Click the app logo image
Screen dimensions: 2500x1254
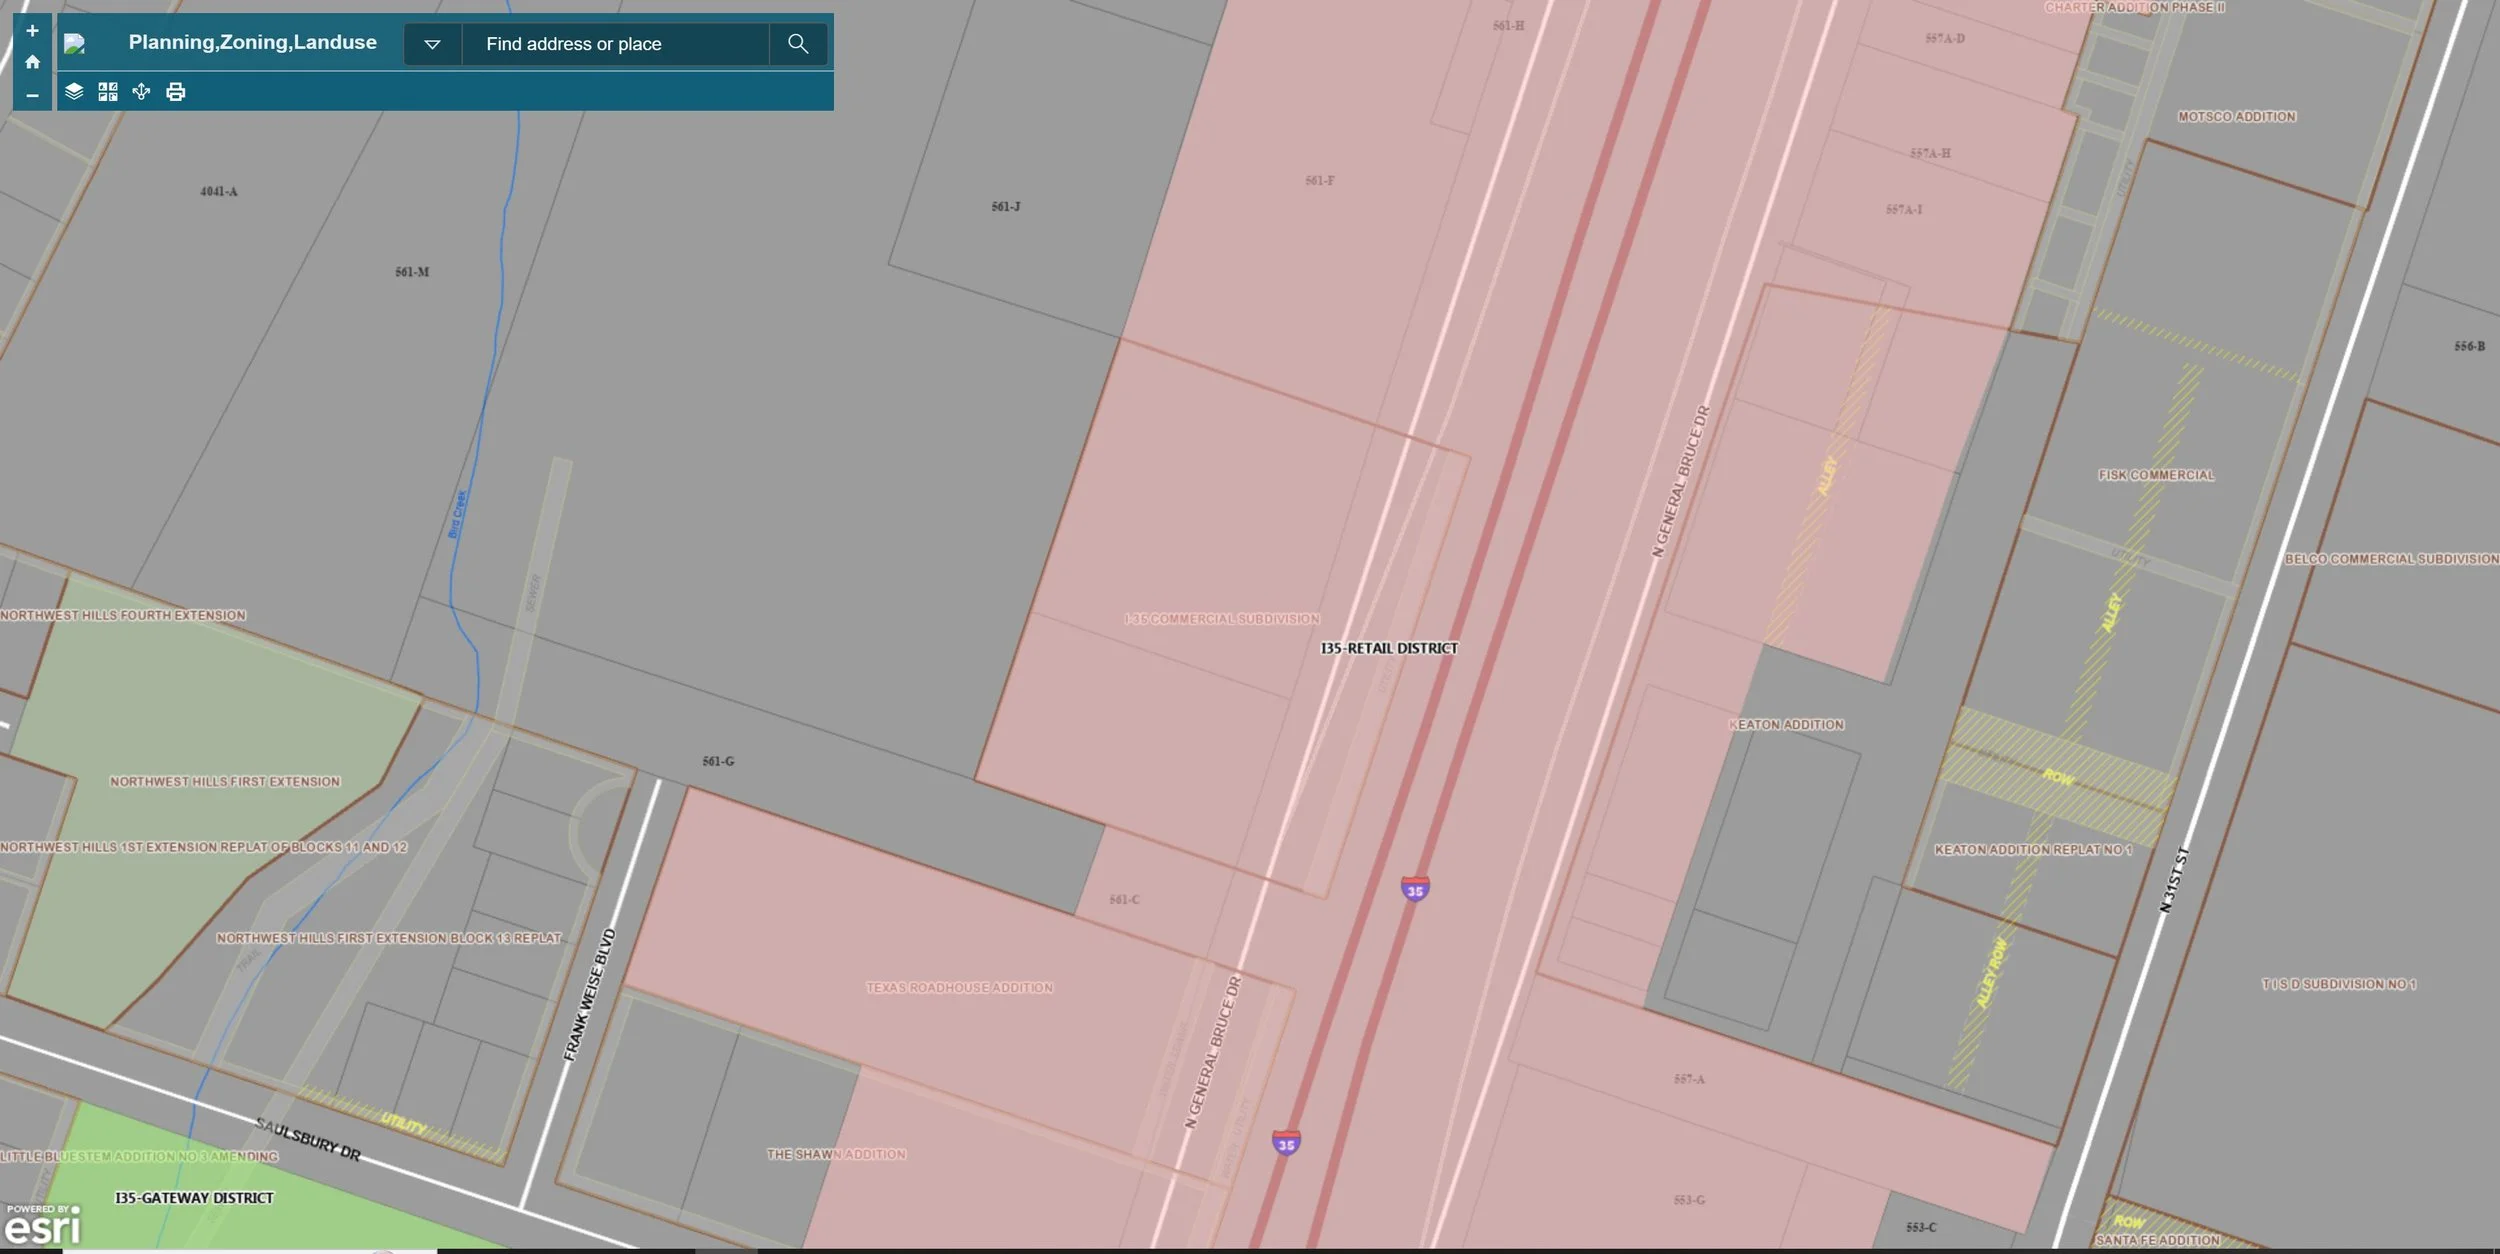coord(75,43)
